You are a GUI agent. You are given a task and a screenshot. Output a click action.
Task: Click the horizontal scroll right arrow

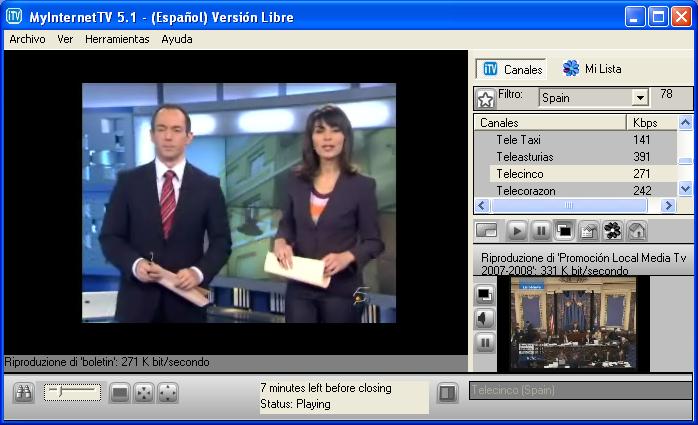pos(668,205)
